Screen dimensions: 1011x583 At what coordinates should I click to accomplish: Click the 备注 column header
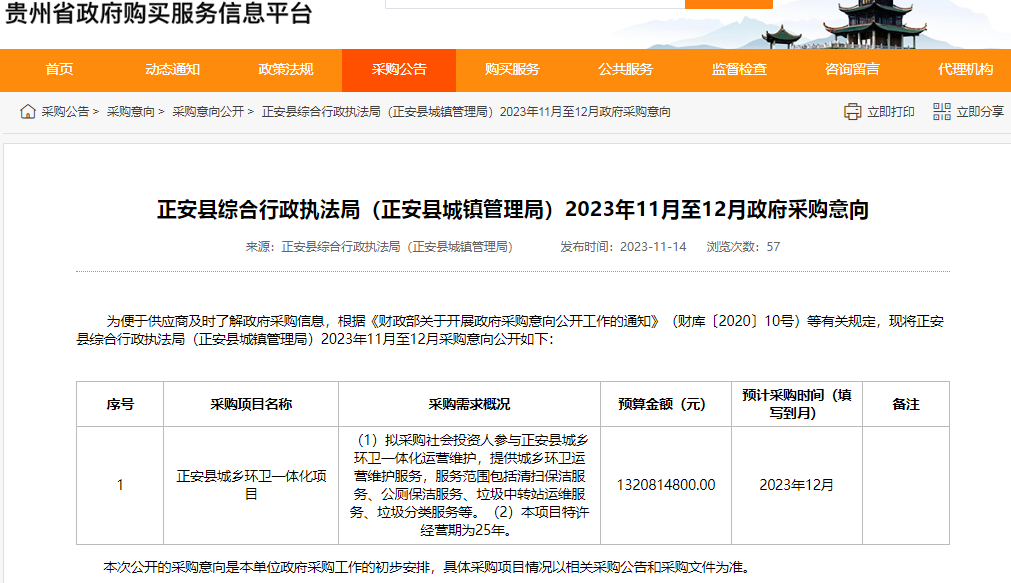tap(906, 404)
